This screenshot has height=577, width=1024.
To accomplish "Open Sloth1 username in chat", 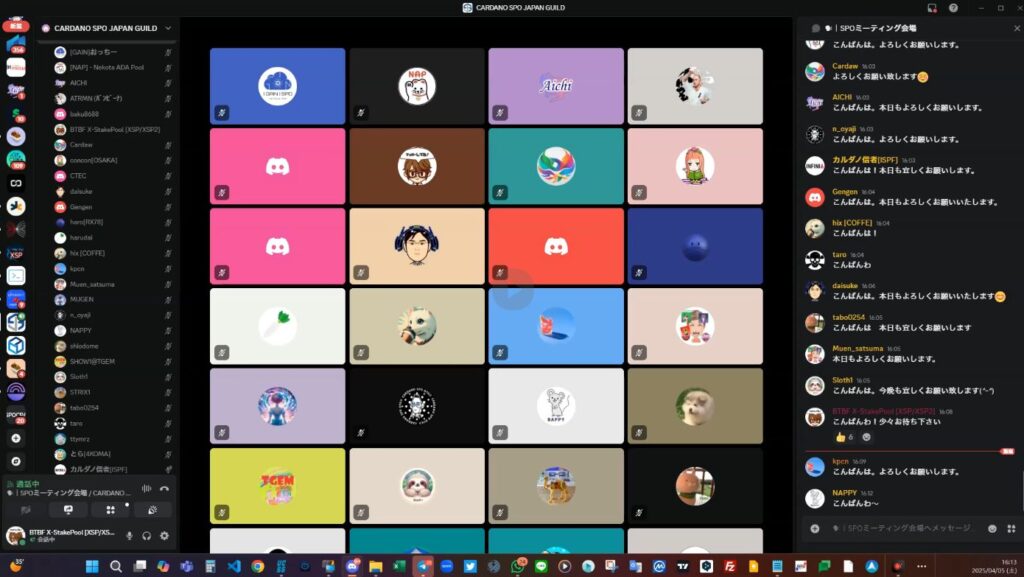I will [x=842, y=380].
